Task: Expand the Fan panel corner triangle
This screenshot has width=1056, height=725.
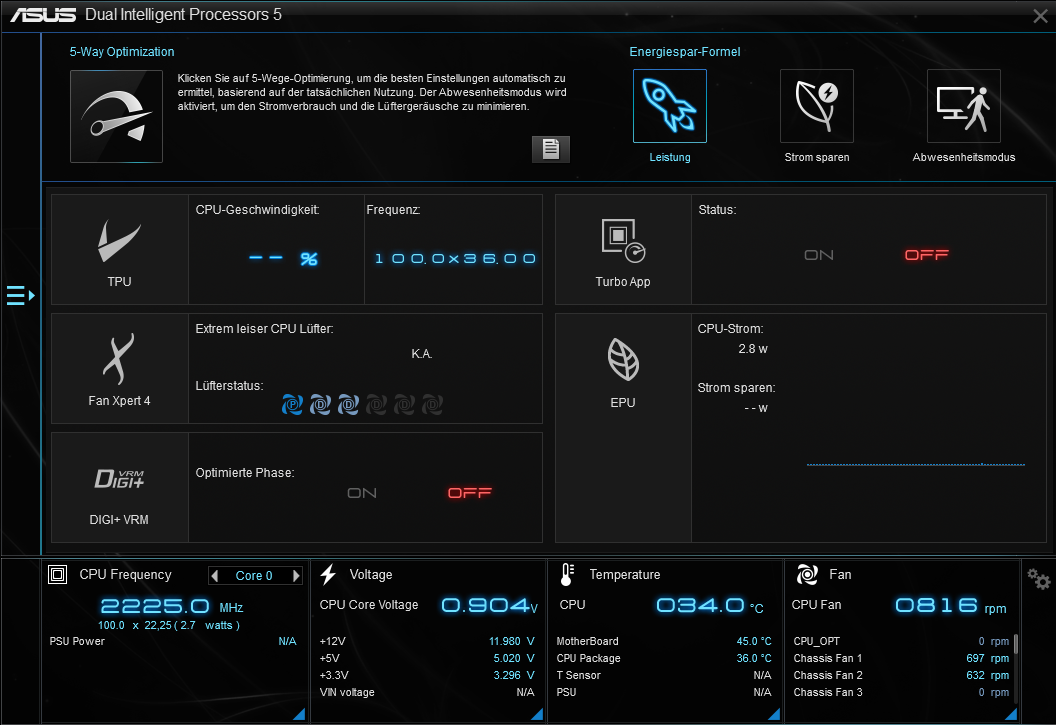Action: pyautogui.click(x=1011, y=714)
